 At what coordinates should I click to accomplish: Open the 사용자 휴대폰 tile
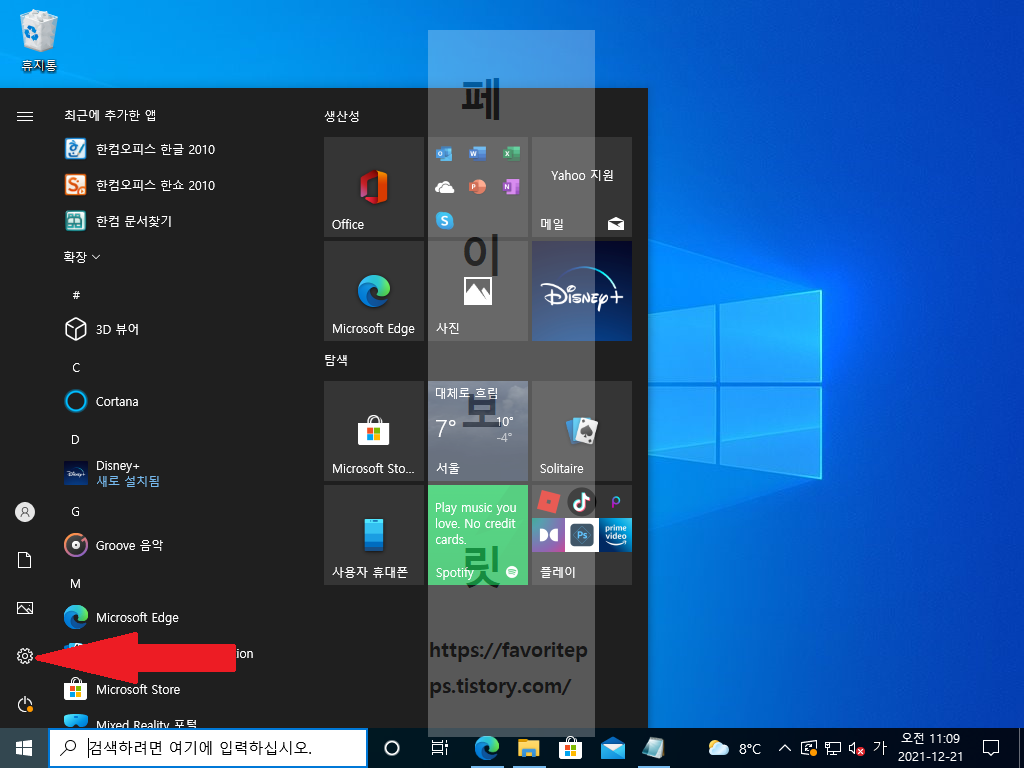374,535
